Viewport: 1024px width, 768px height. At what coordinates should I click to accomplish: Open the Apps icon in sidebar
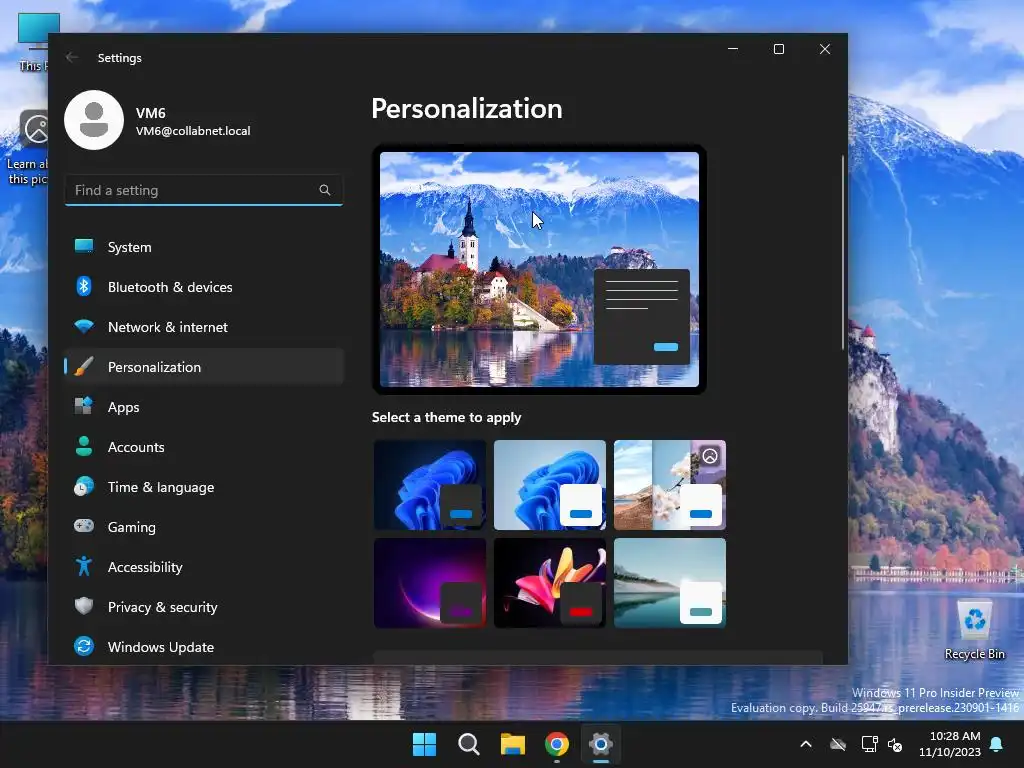pos(84,406)
